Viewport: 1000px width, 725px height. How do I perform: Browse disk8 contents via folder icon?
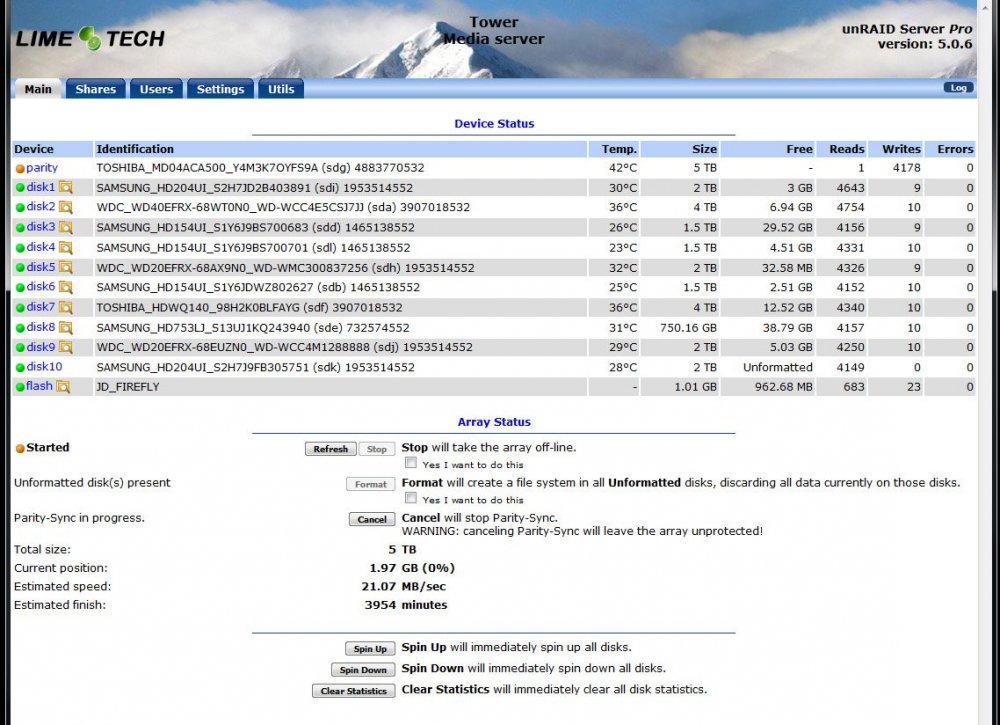(66, 328)
